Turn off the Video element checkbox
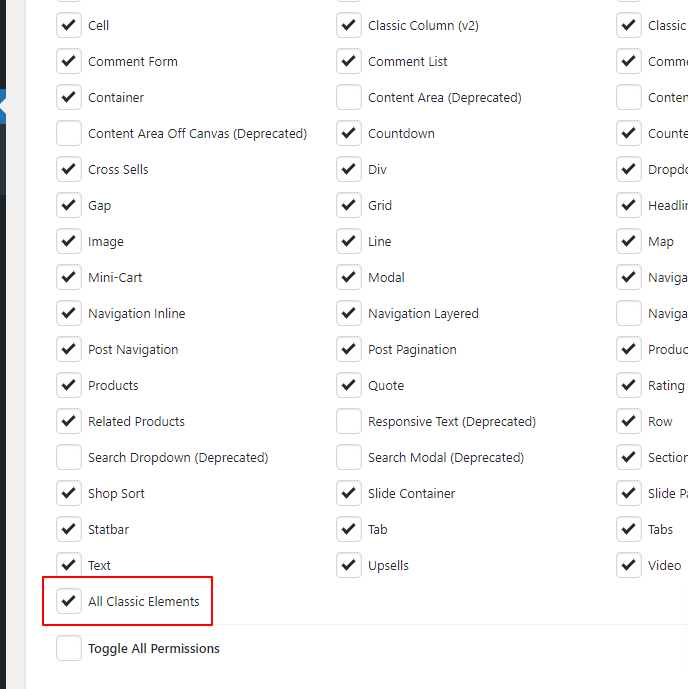This screenshot has height=689, width=688. [629, 565]
